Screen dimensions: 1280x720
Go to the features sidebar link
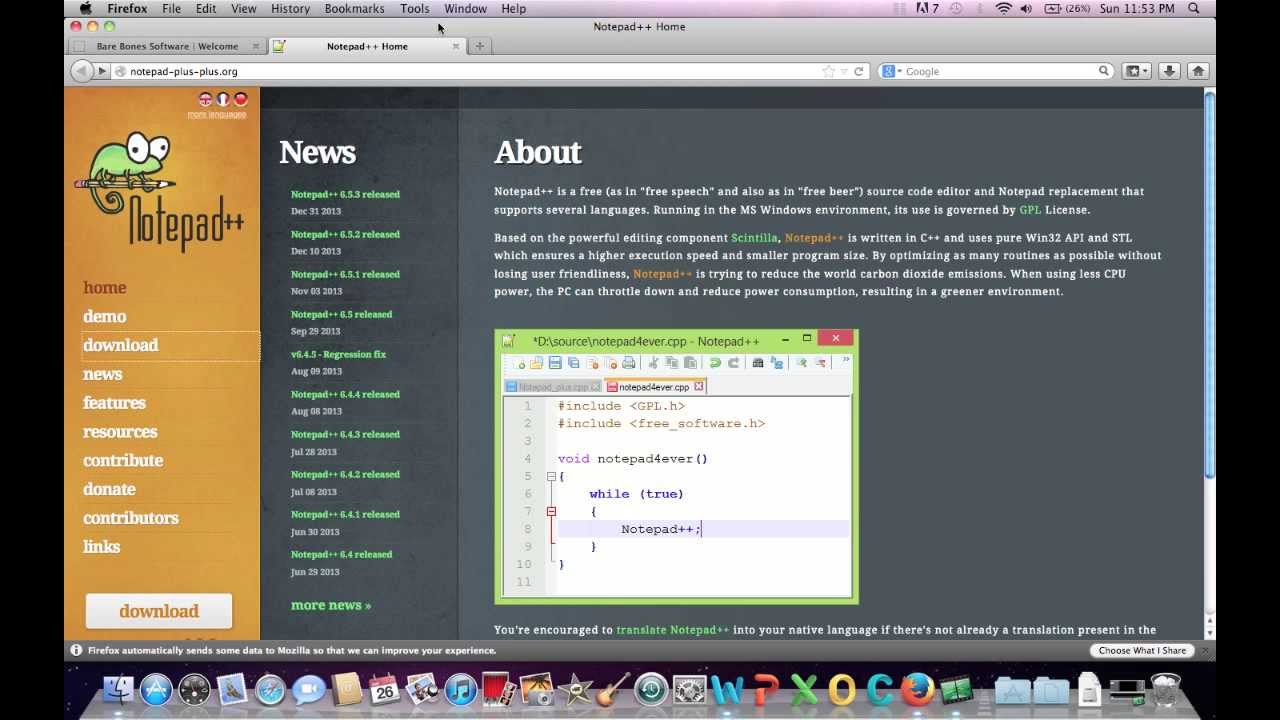click(x=114, y=402)
